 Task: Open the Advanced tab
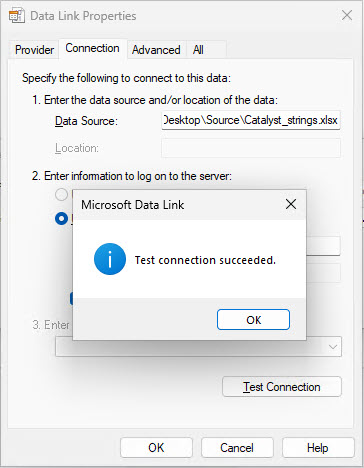click(156, 50)
